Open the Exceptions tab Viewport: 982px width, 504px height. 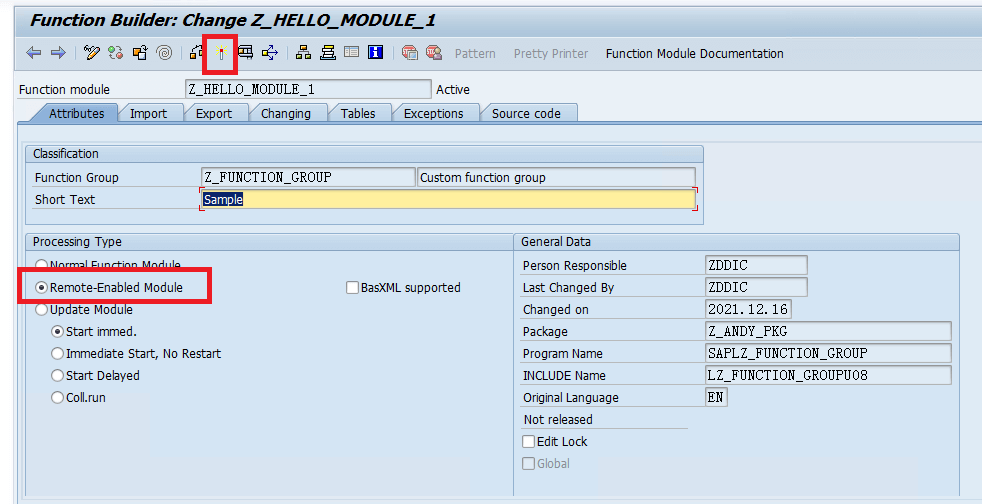[x=433, y=114]
